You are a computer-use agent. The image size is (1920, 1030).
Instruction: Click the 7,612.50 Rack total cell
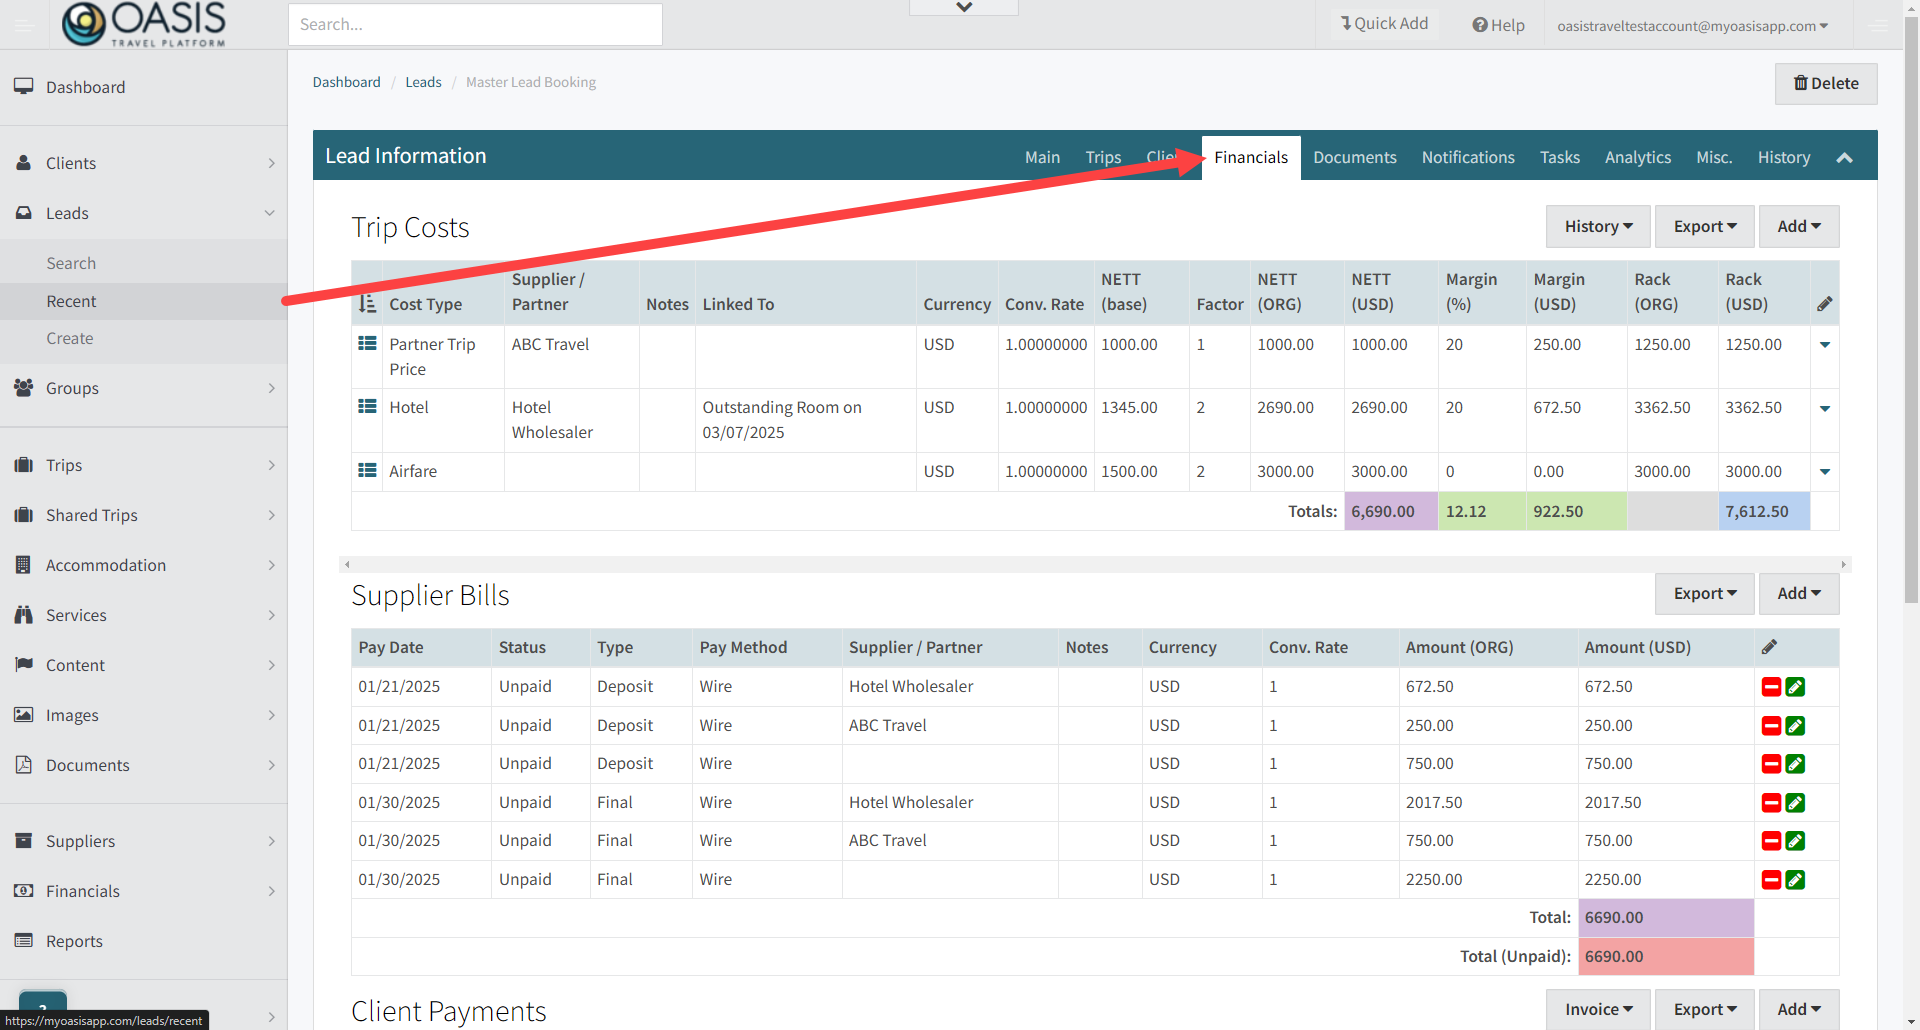[x=1764, y=511]
